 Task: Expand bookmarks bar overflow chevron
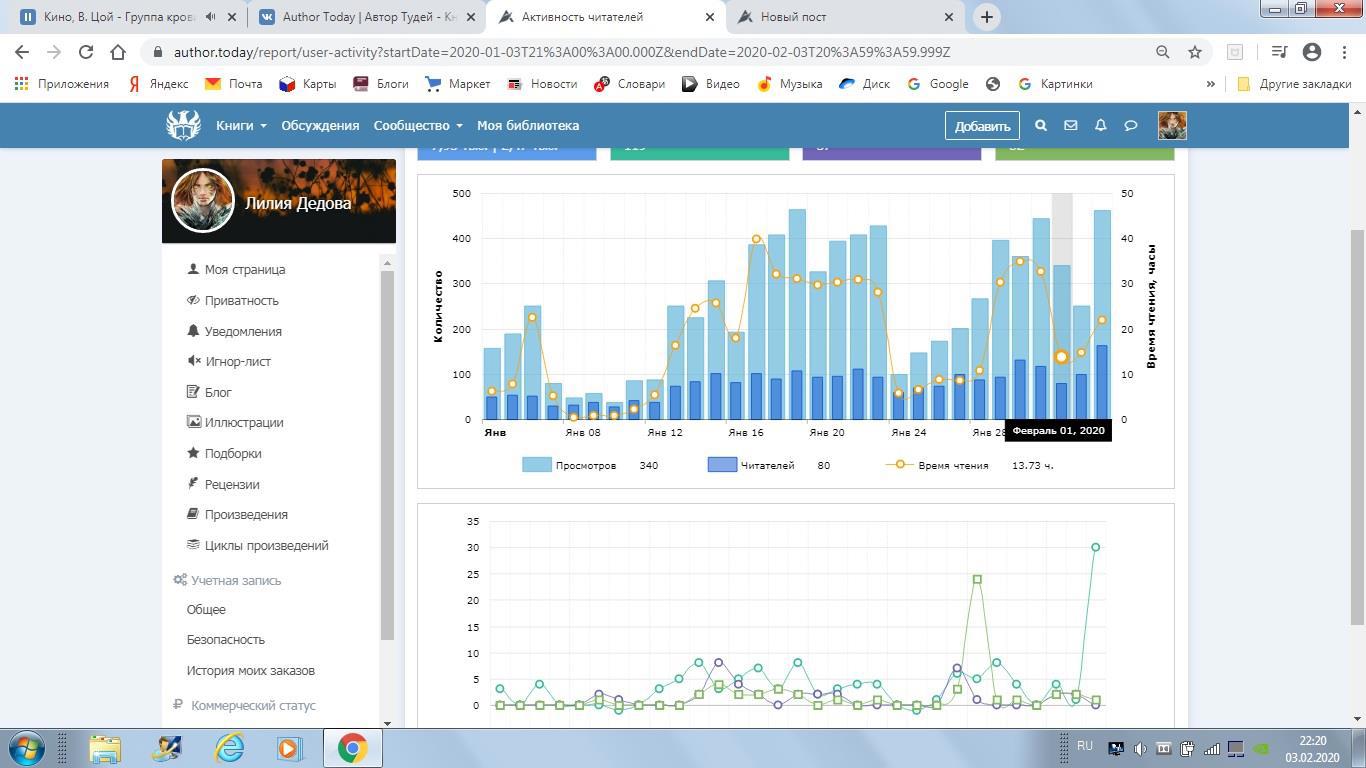[x=1210, y=84]
